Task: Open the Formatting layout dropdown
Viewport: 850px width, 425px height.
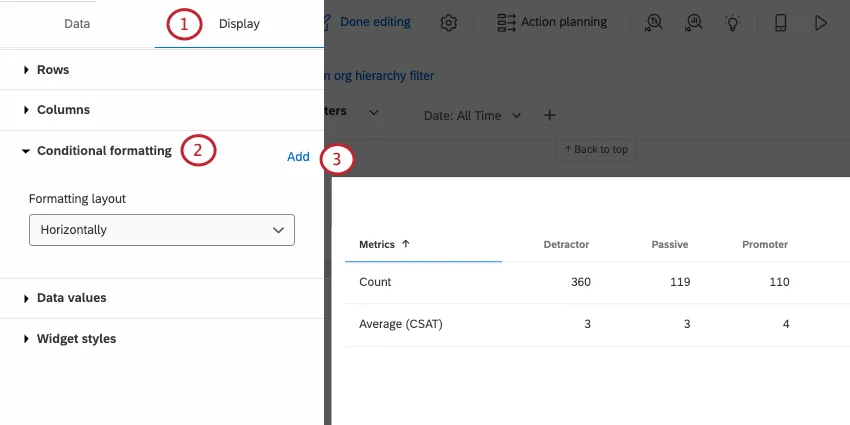Action: [162, 230]
